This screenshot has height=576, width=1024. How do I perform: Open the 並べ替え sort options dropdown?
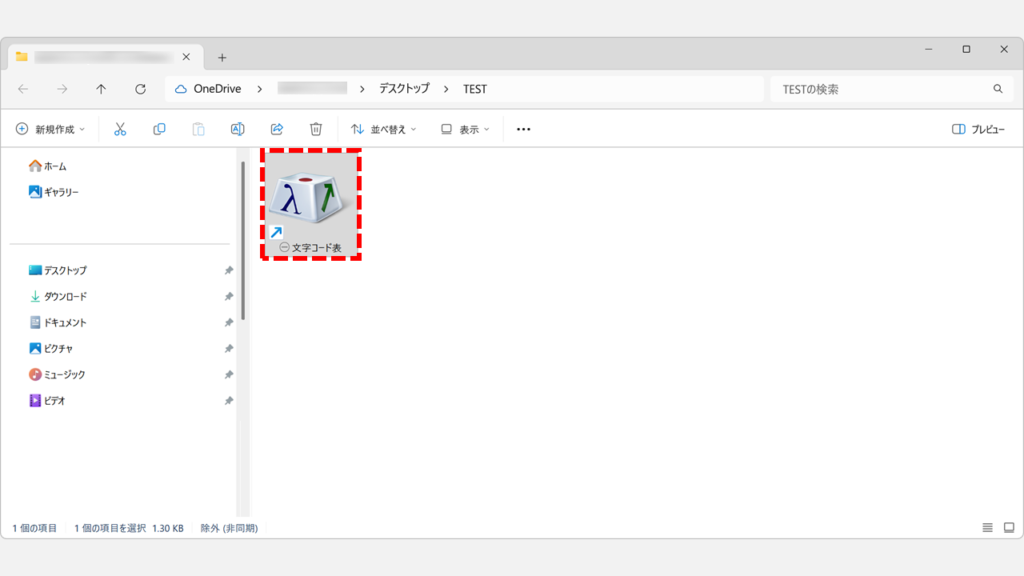(x=381, y=128)
